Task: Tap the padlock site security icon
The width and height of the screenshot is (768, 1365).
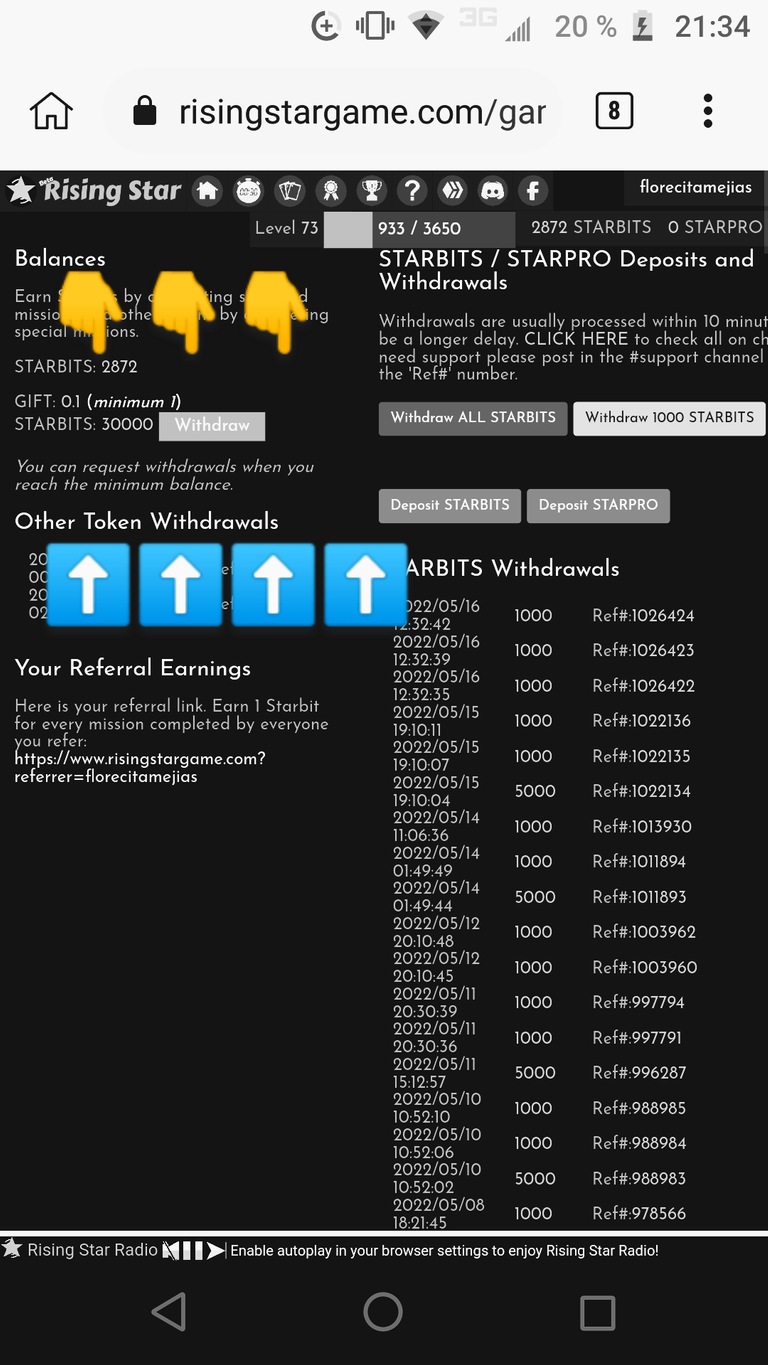Action: click(145, 111)
